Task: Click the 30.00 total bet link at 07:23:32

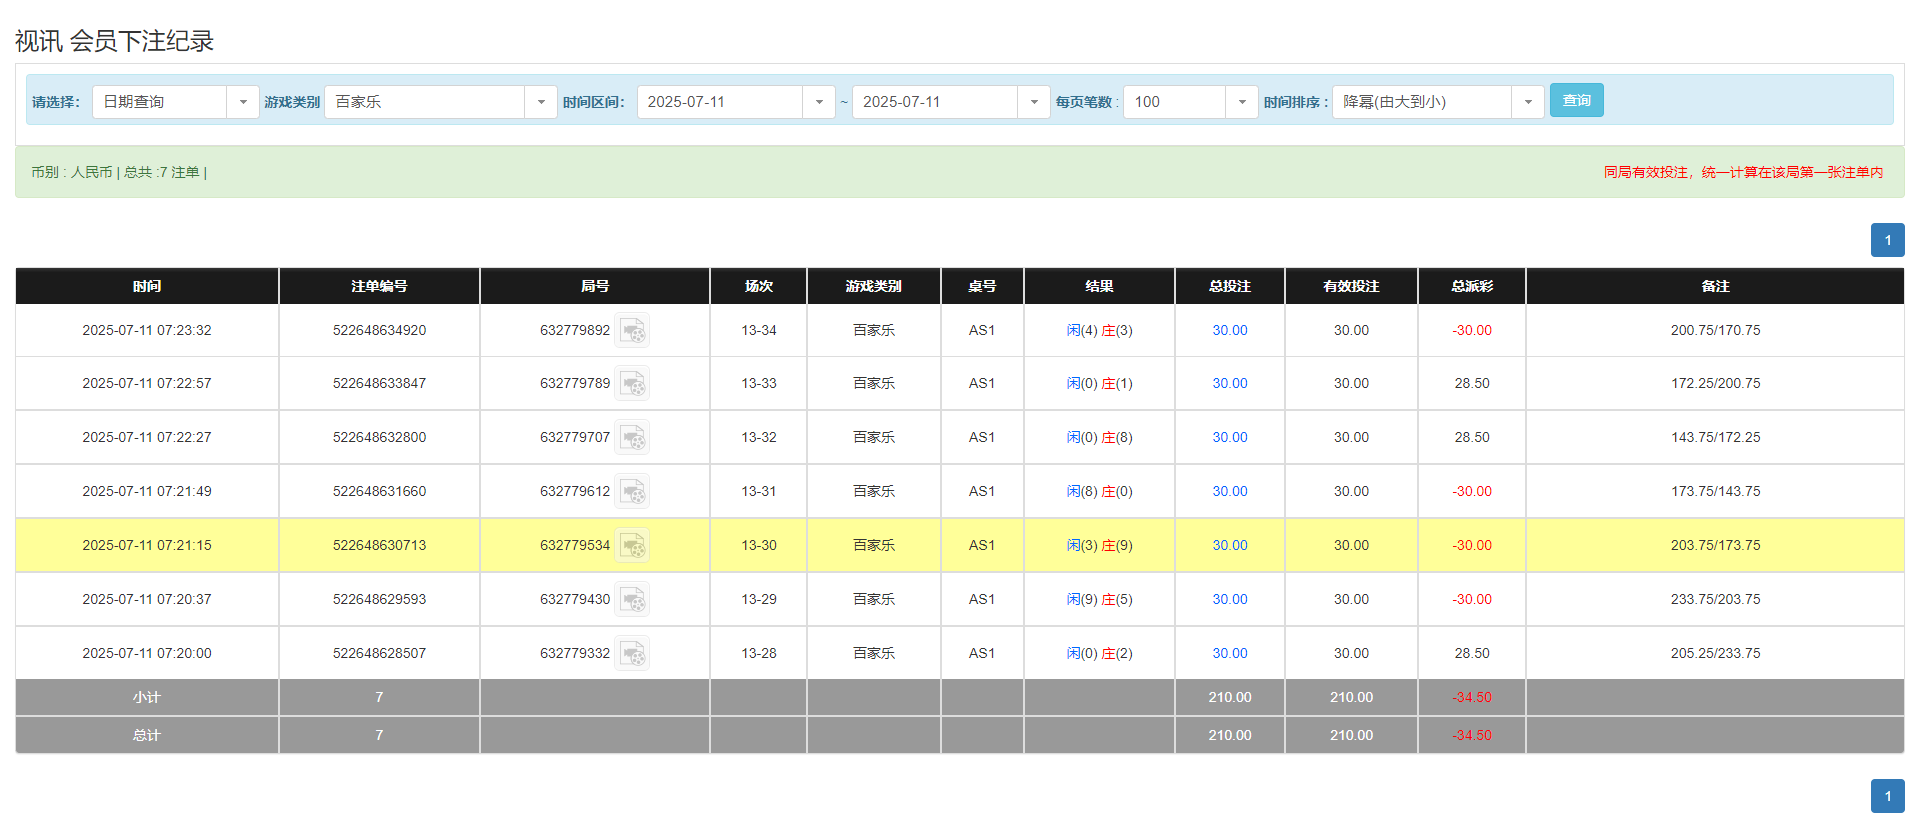Action: click(1229, 331)
